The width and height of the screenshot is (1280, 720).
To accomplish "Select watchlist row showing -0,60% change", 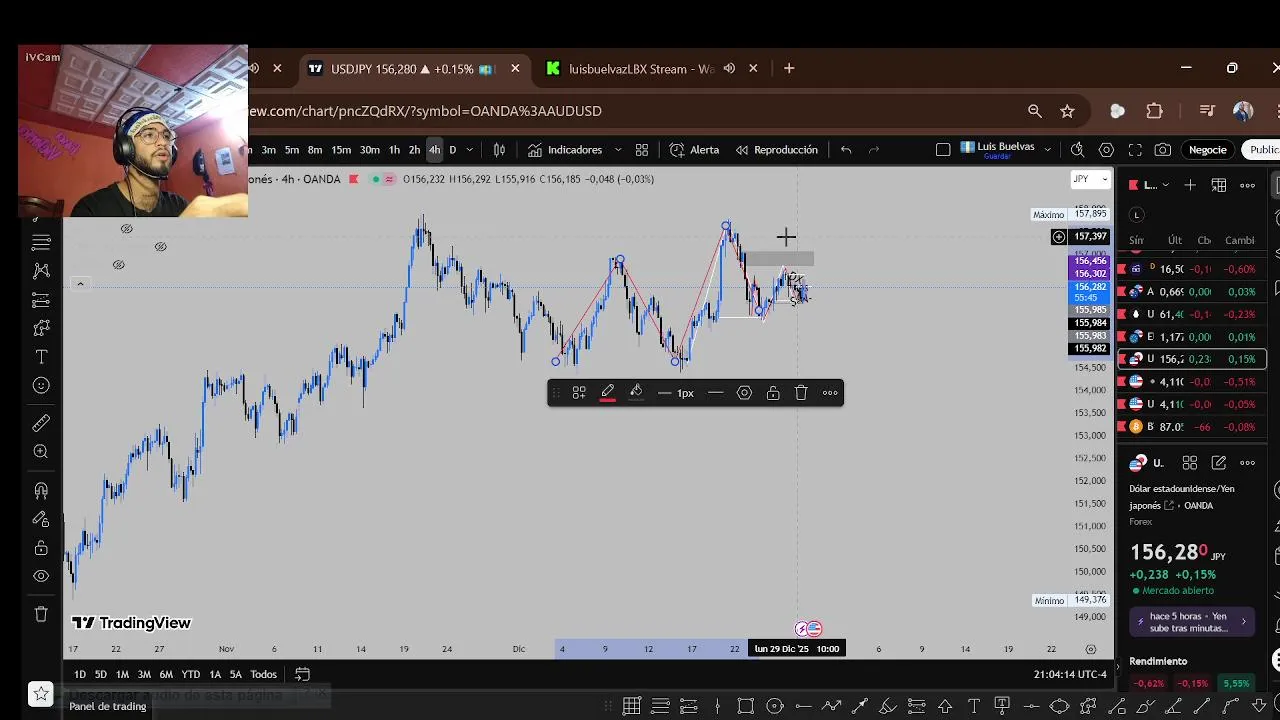I will 1192,269.
